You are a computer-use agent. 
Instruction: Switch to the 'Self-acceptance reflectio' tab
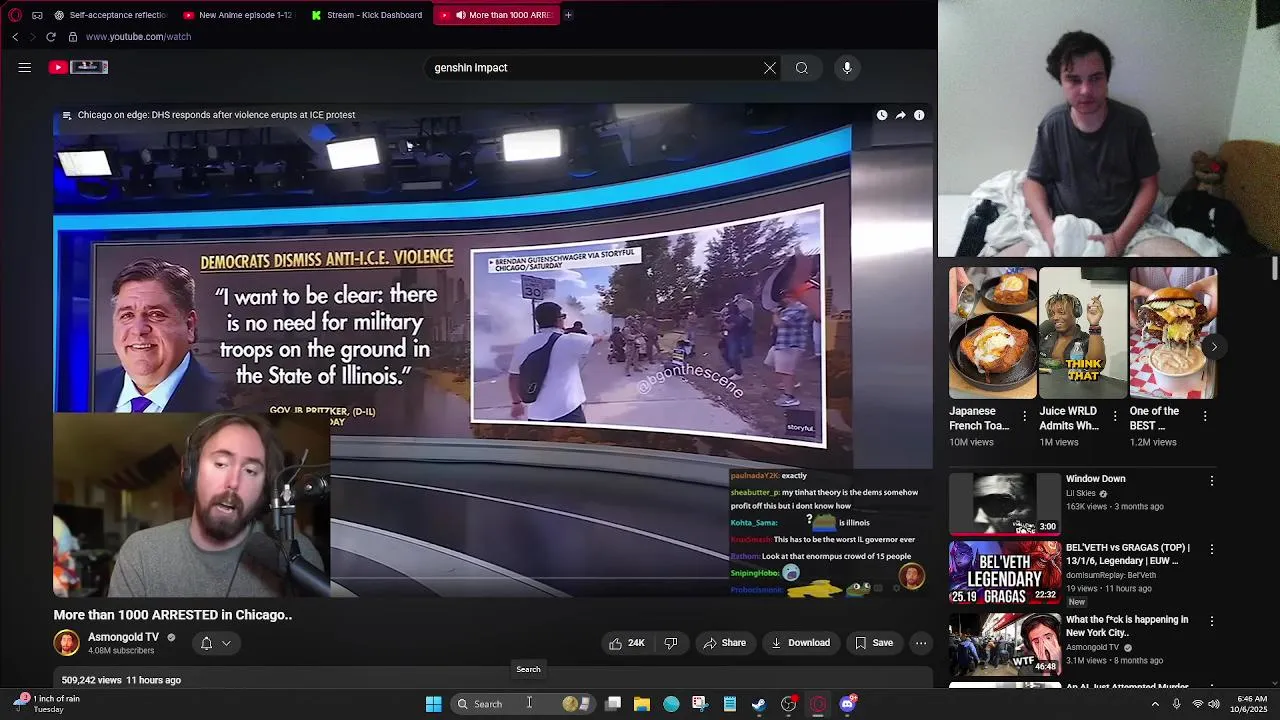tap(110, 15)
